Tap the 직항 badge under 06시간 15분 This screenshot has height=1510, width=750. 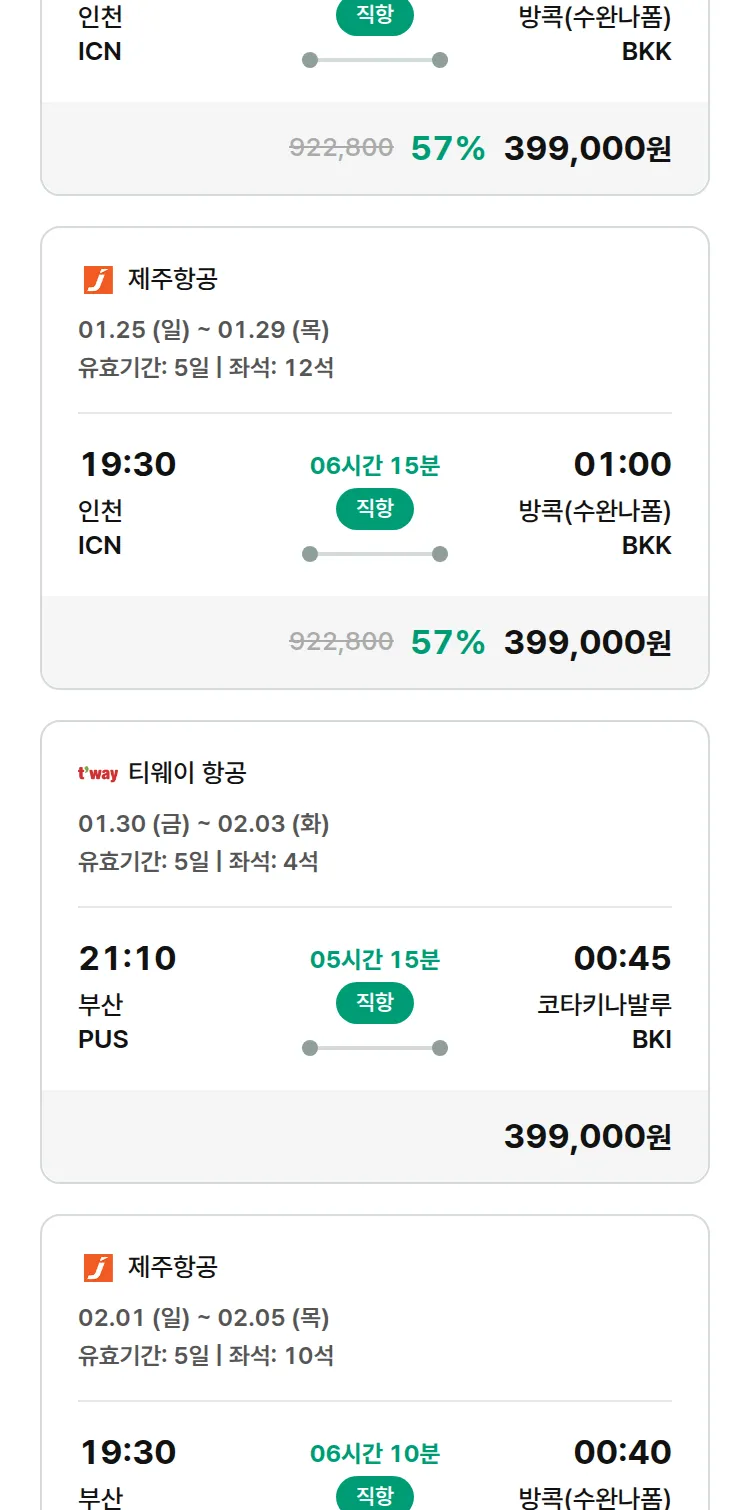(375, 509)
